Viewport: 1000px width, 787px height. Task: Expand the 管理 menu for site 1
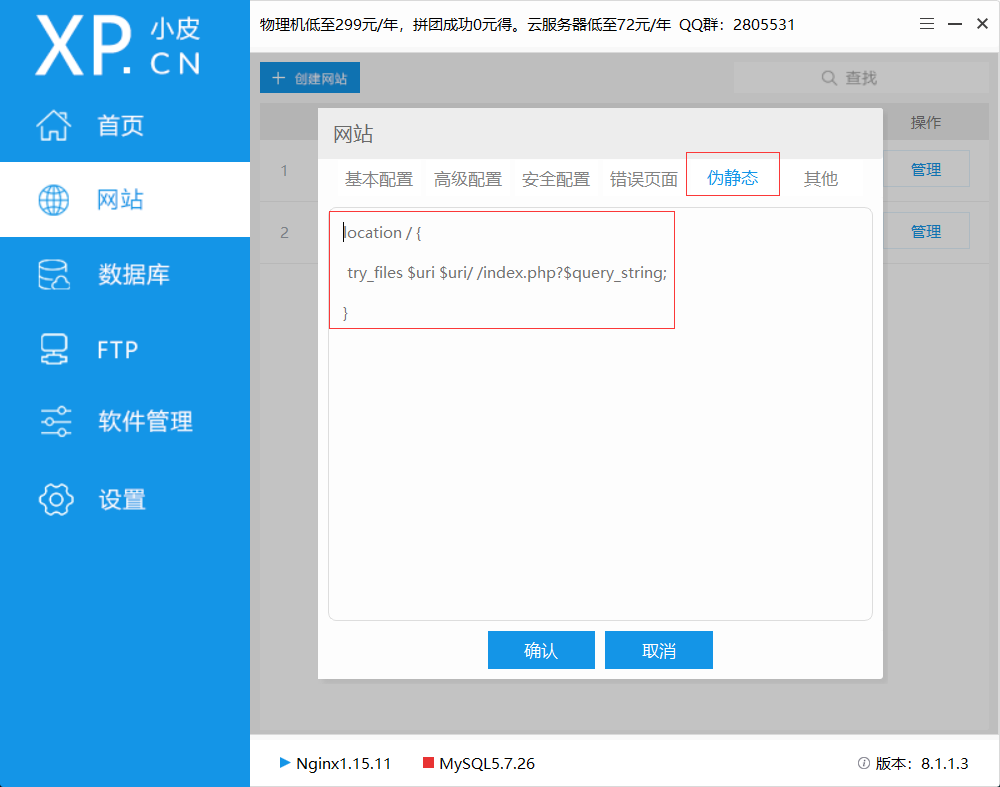click(x=925, y=170)
